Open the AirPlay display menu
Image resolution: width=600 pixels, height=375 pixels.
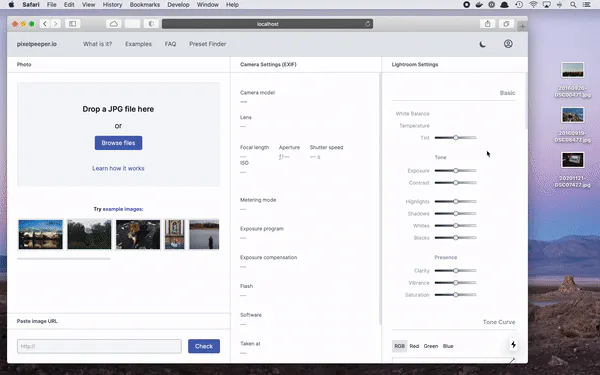click(546, 5)
